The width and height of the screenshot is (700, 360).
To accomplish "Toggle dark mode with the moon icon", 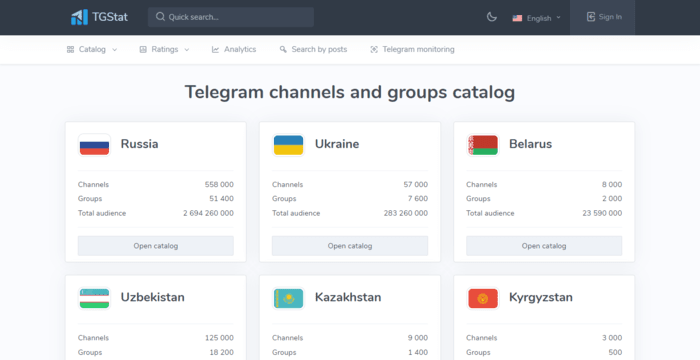I will click(492, 17).
